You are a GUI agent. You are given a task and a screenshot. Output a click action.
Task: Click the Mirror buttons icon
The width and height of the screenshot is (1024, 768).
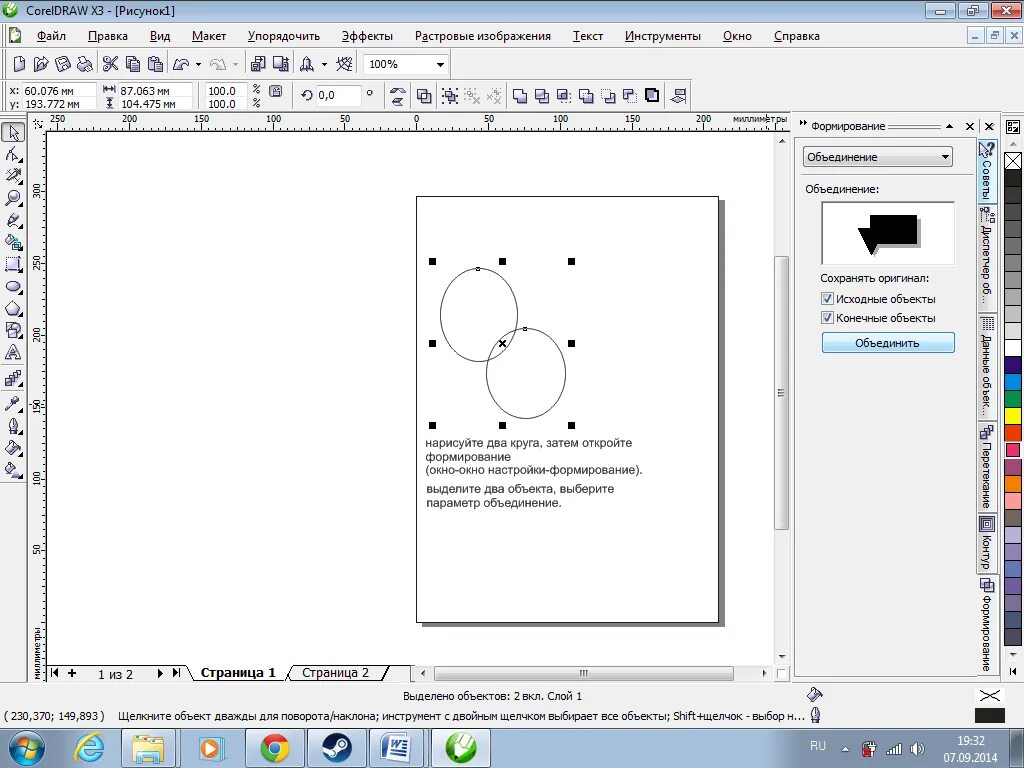pyautogui.click(x=398, y=95)
